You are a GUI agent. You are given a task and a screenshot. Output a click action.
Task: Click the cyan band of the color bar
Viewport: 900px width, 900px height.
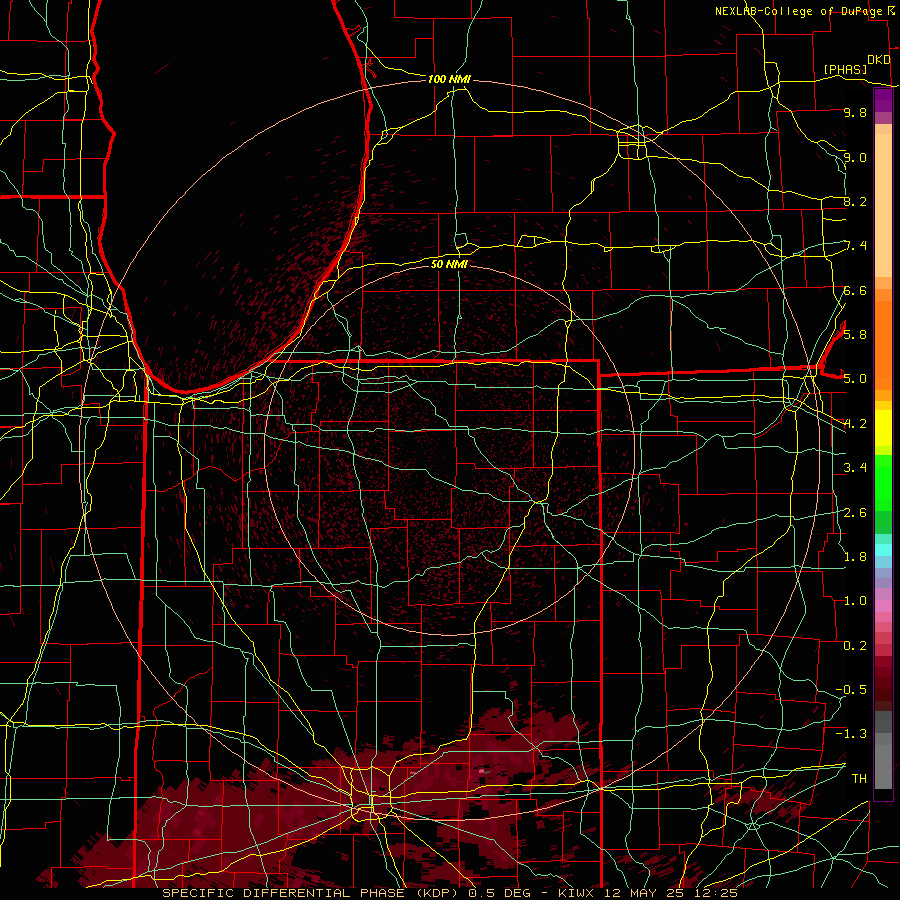[x=883, y=550]
